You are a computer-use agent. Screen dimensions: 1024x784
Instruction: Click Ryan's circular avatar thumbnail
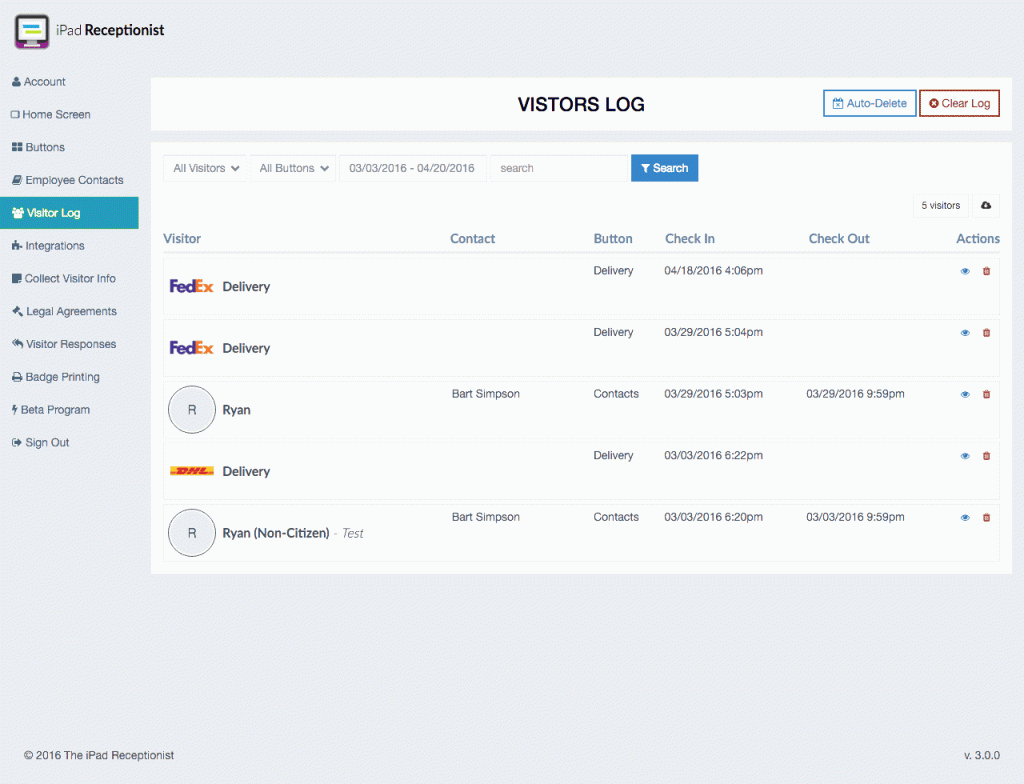pos(192,409)
